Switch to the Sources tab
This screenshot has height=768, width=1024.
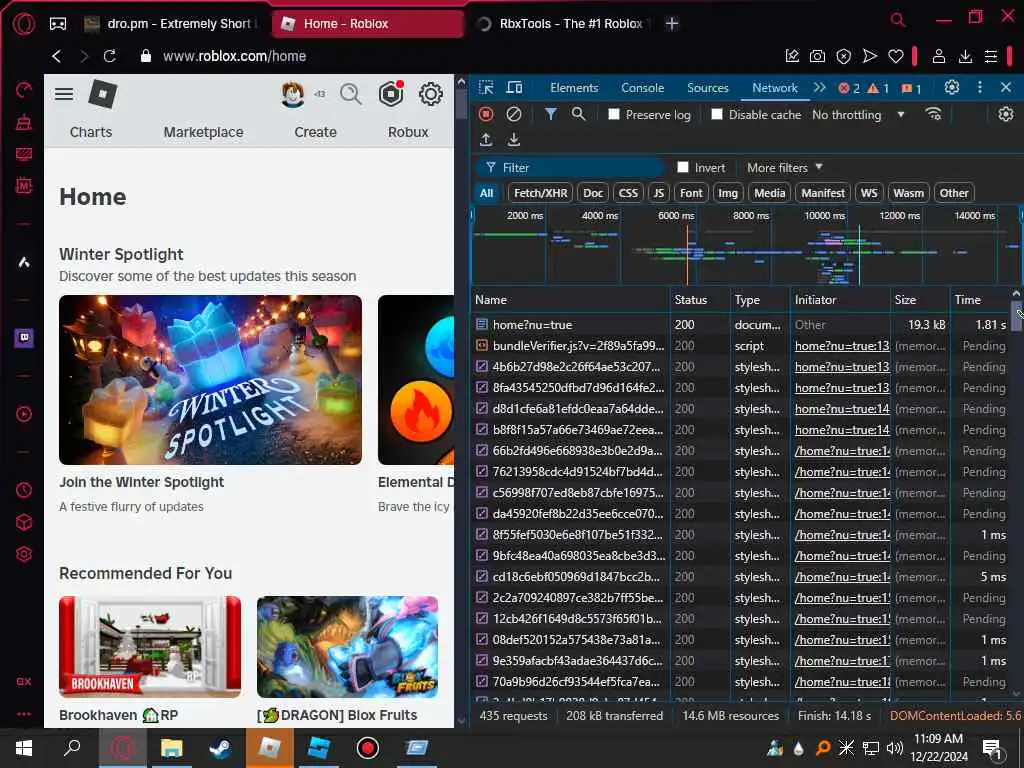click(x=707, y=88)
